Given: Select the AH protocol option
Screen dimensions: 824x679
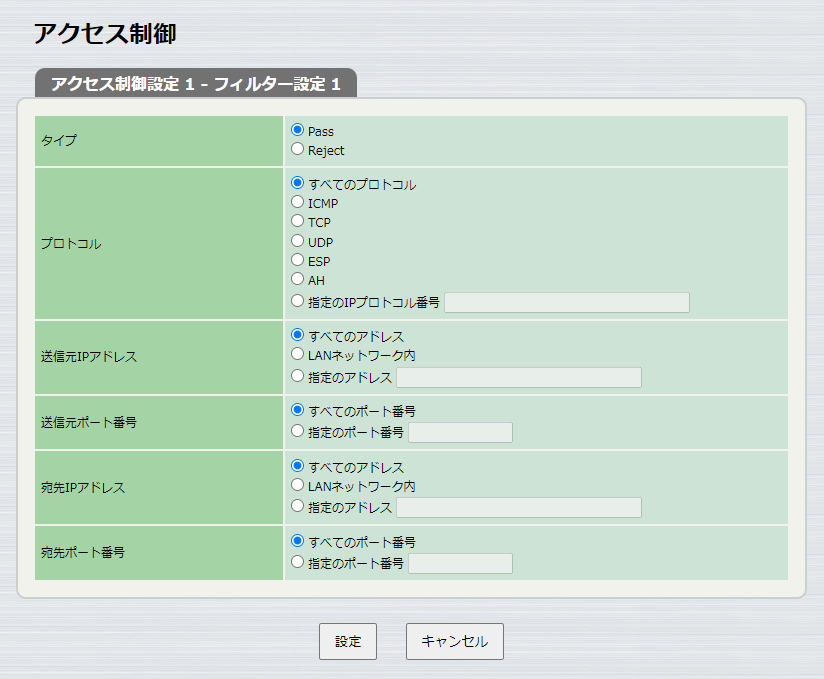Looking at the screenshot, I should [x=297, y=280].
